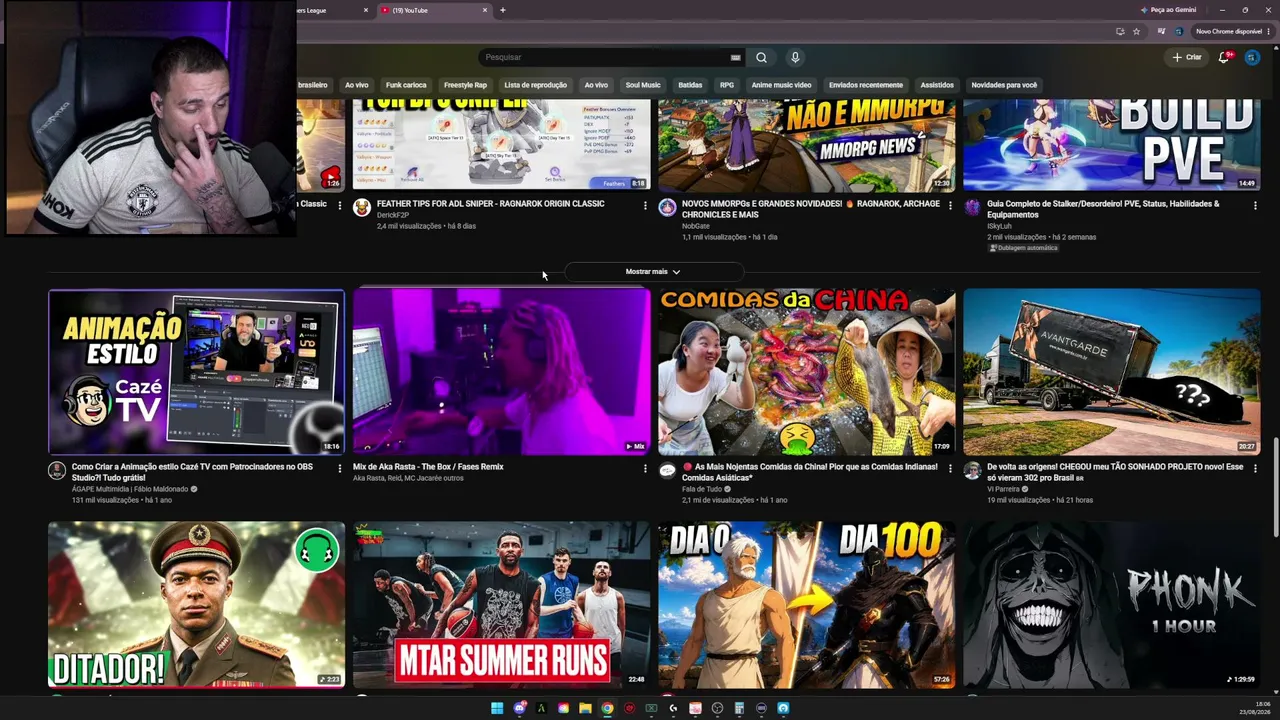The image size is (1280, 720).
Task: Play the Phonk 1 Hour thumbnail
Action: pyautogui.click(x=1111, y=605)
